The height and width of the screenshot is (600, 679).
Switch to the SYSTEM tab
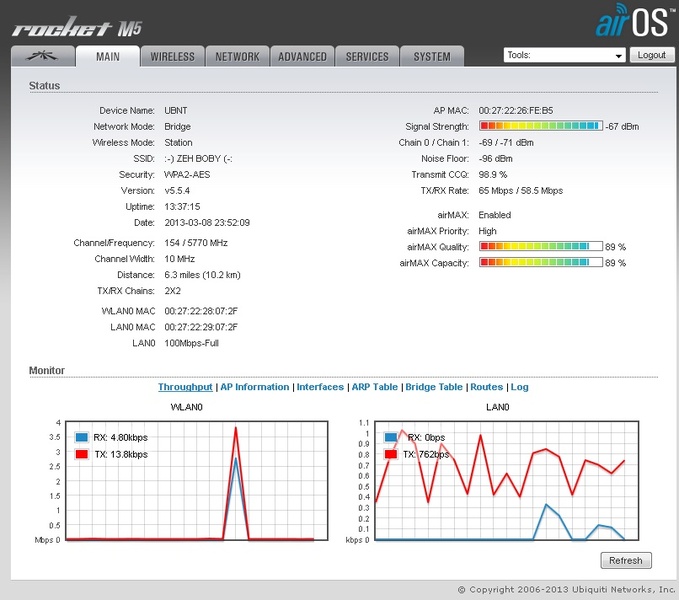432,57
